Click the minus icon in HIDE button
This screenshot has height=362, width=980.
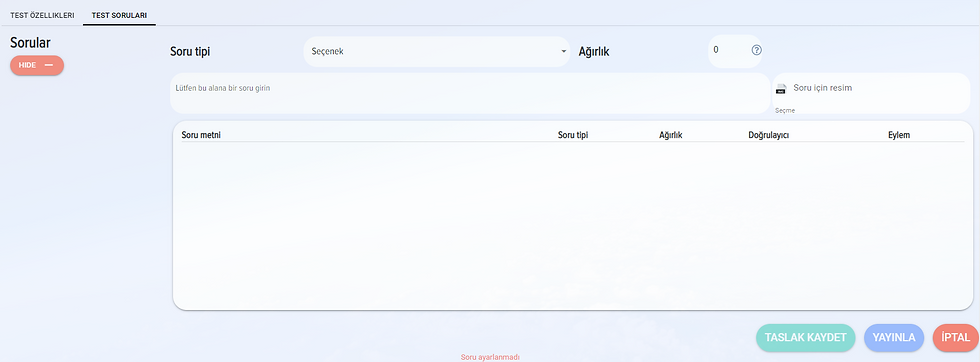49,65
